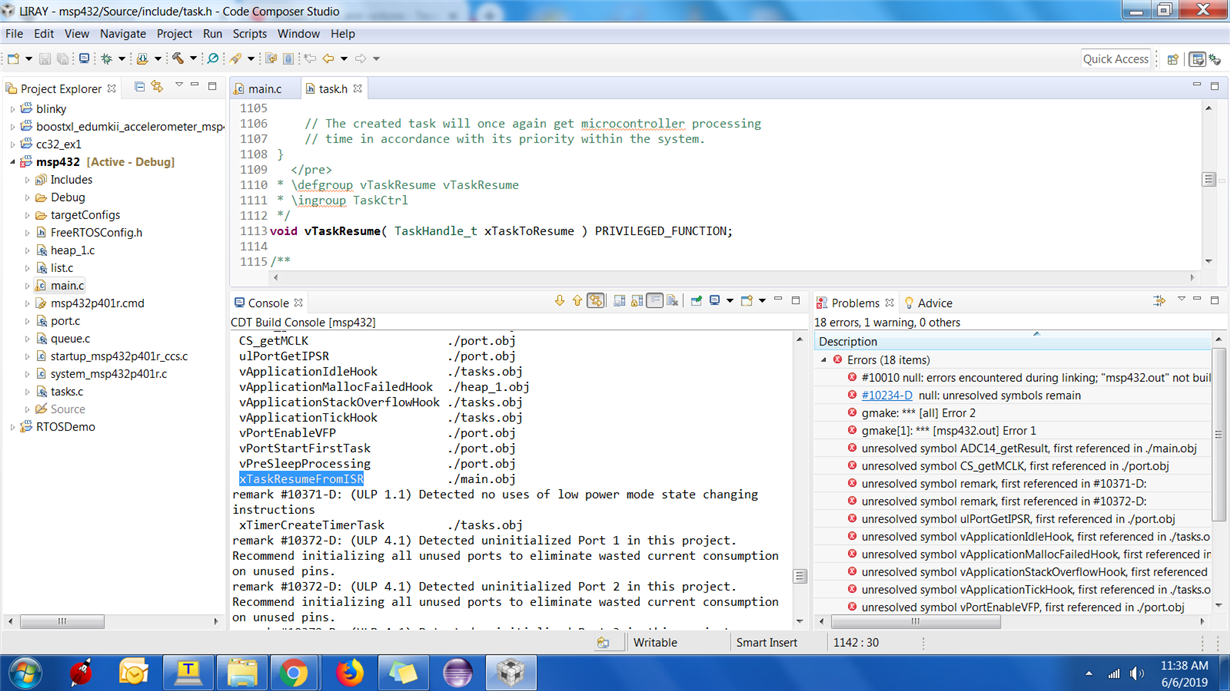Click the Code Composer Studio taskbar icon
This screenshot has width=1230, height=691.
pyautogui.click(x=511, y=672)
